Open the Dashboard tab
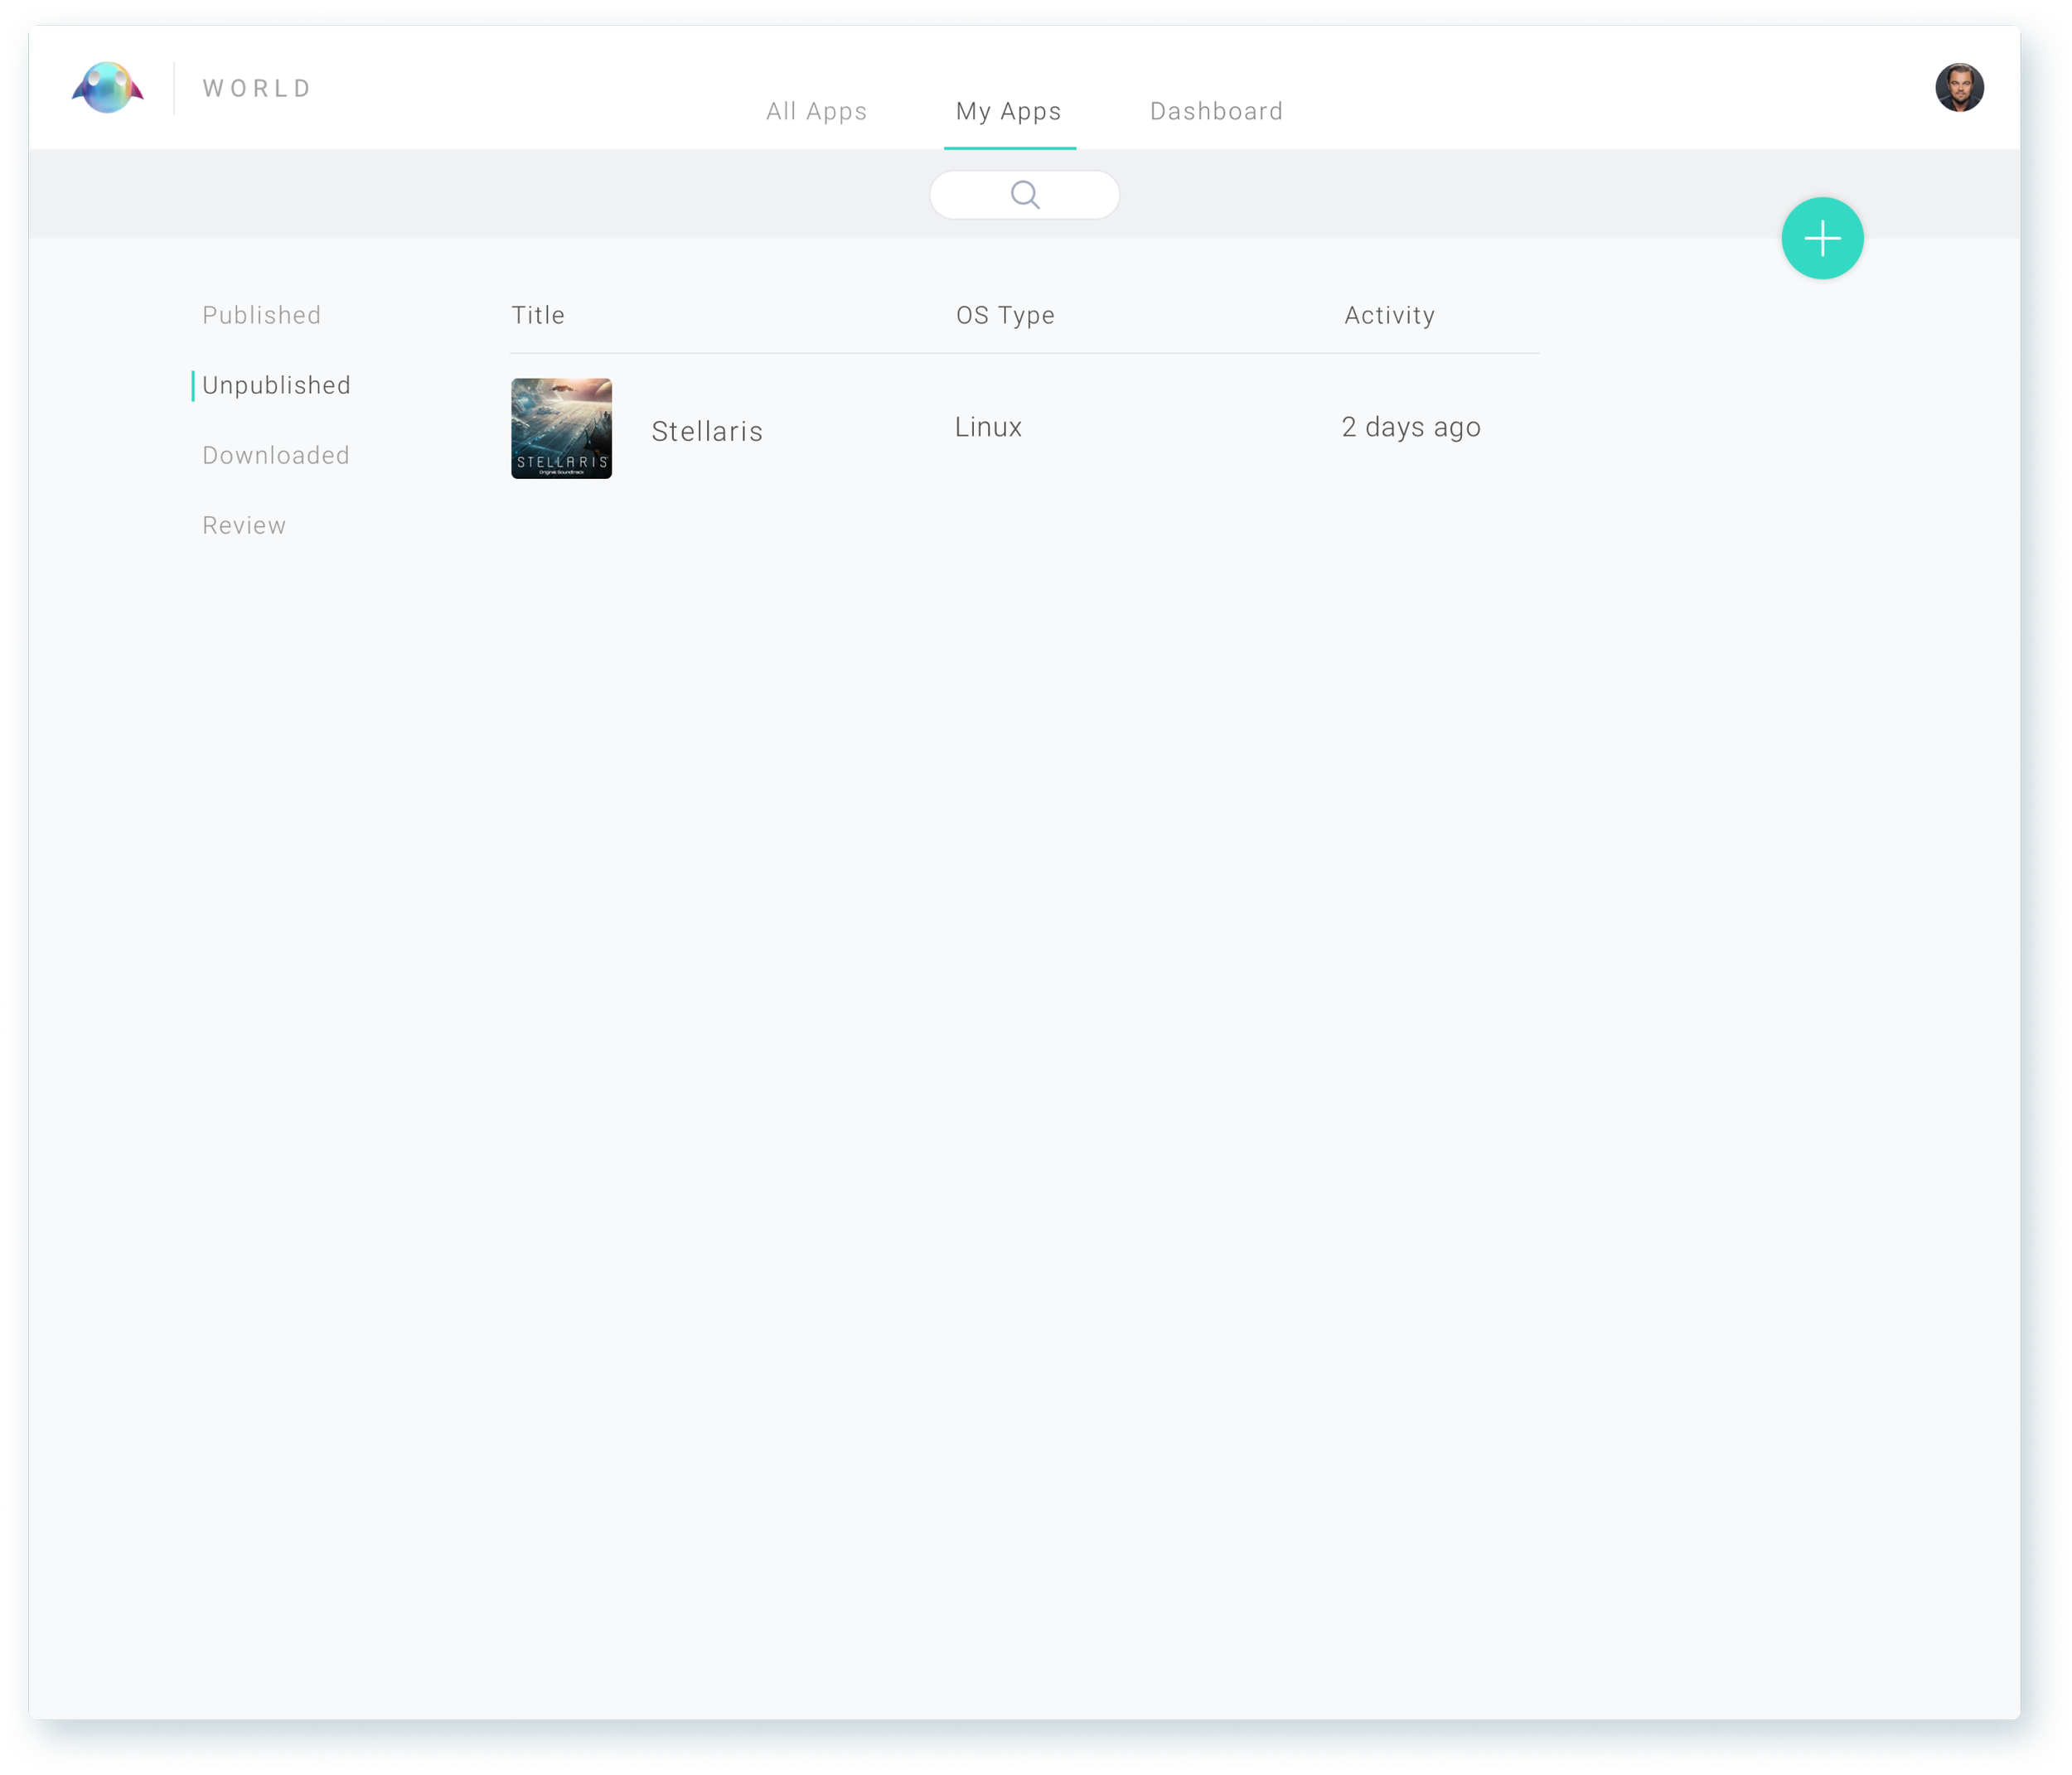Image resolution: width=2072 pixels, height=1775 pixels. tap(1216, 111)
